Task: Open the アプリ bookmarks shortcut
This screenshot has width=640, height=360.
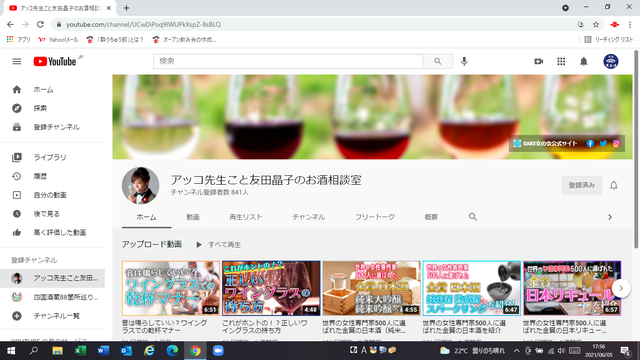Action: coord(19,40)
